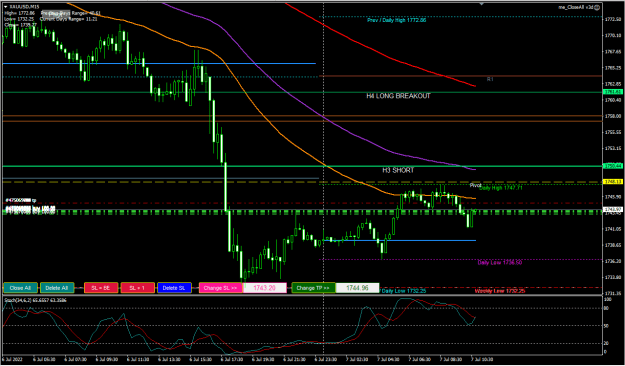Click the Weekly Low 1732.25 label

(x=500, y=291)
